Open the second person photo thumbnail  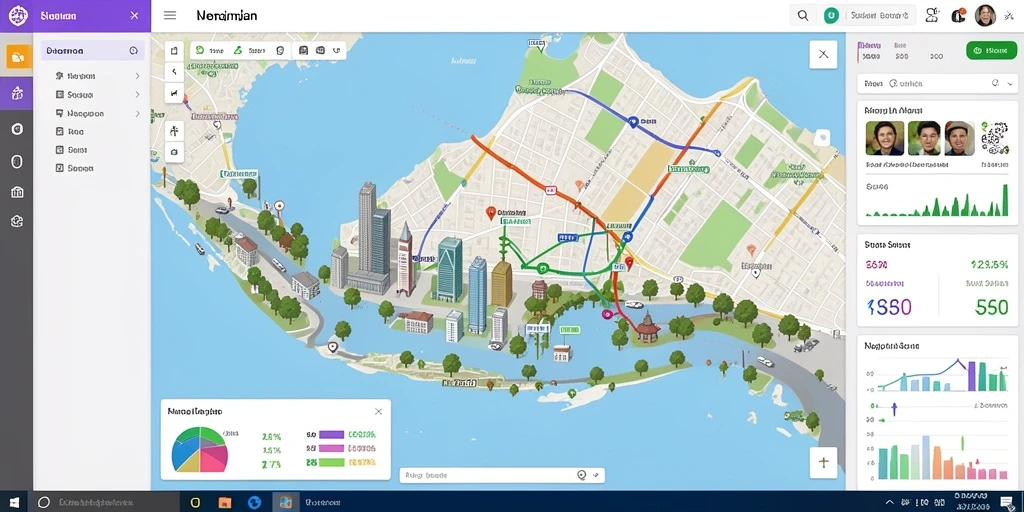[x=924, y=138]
